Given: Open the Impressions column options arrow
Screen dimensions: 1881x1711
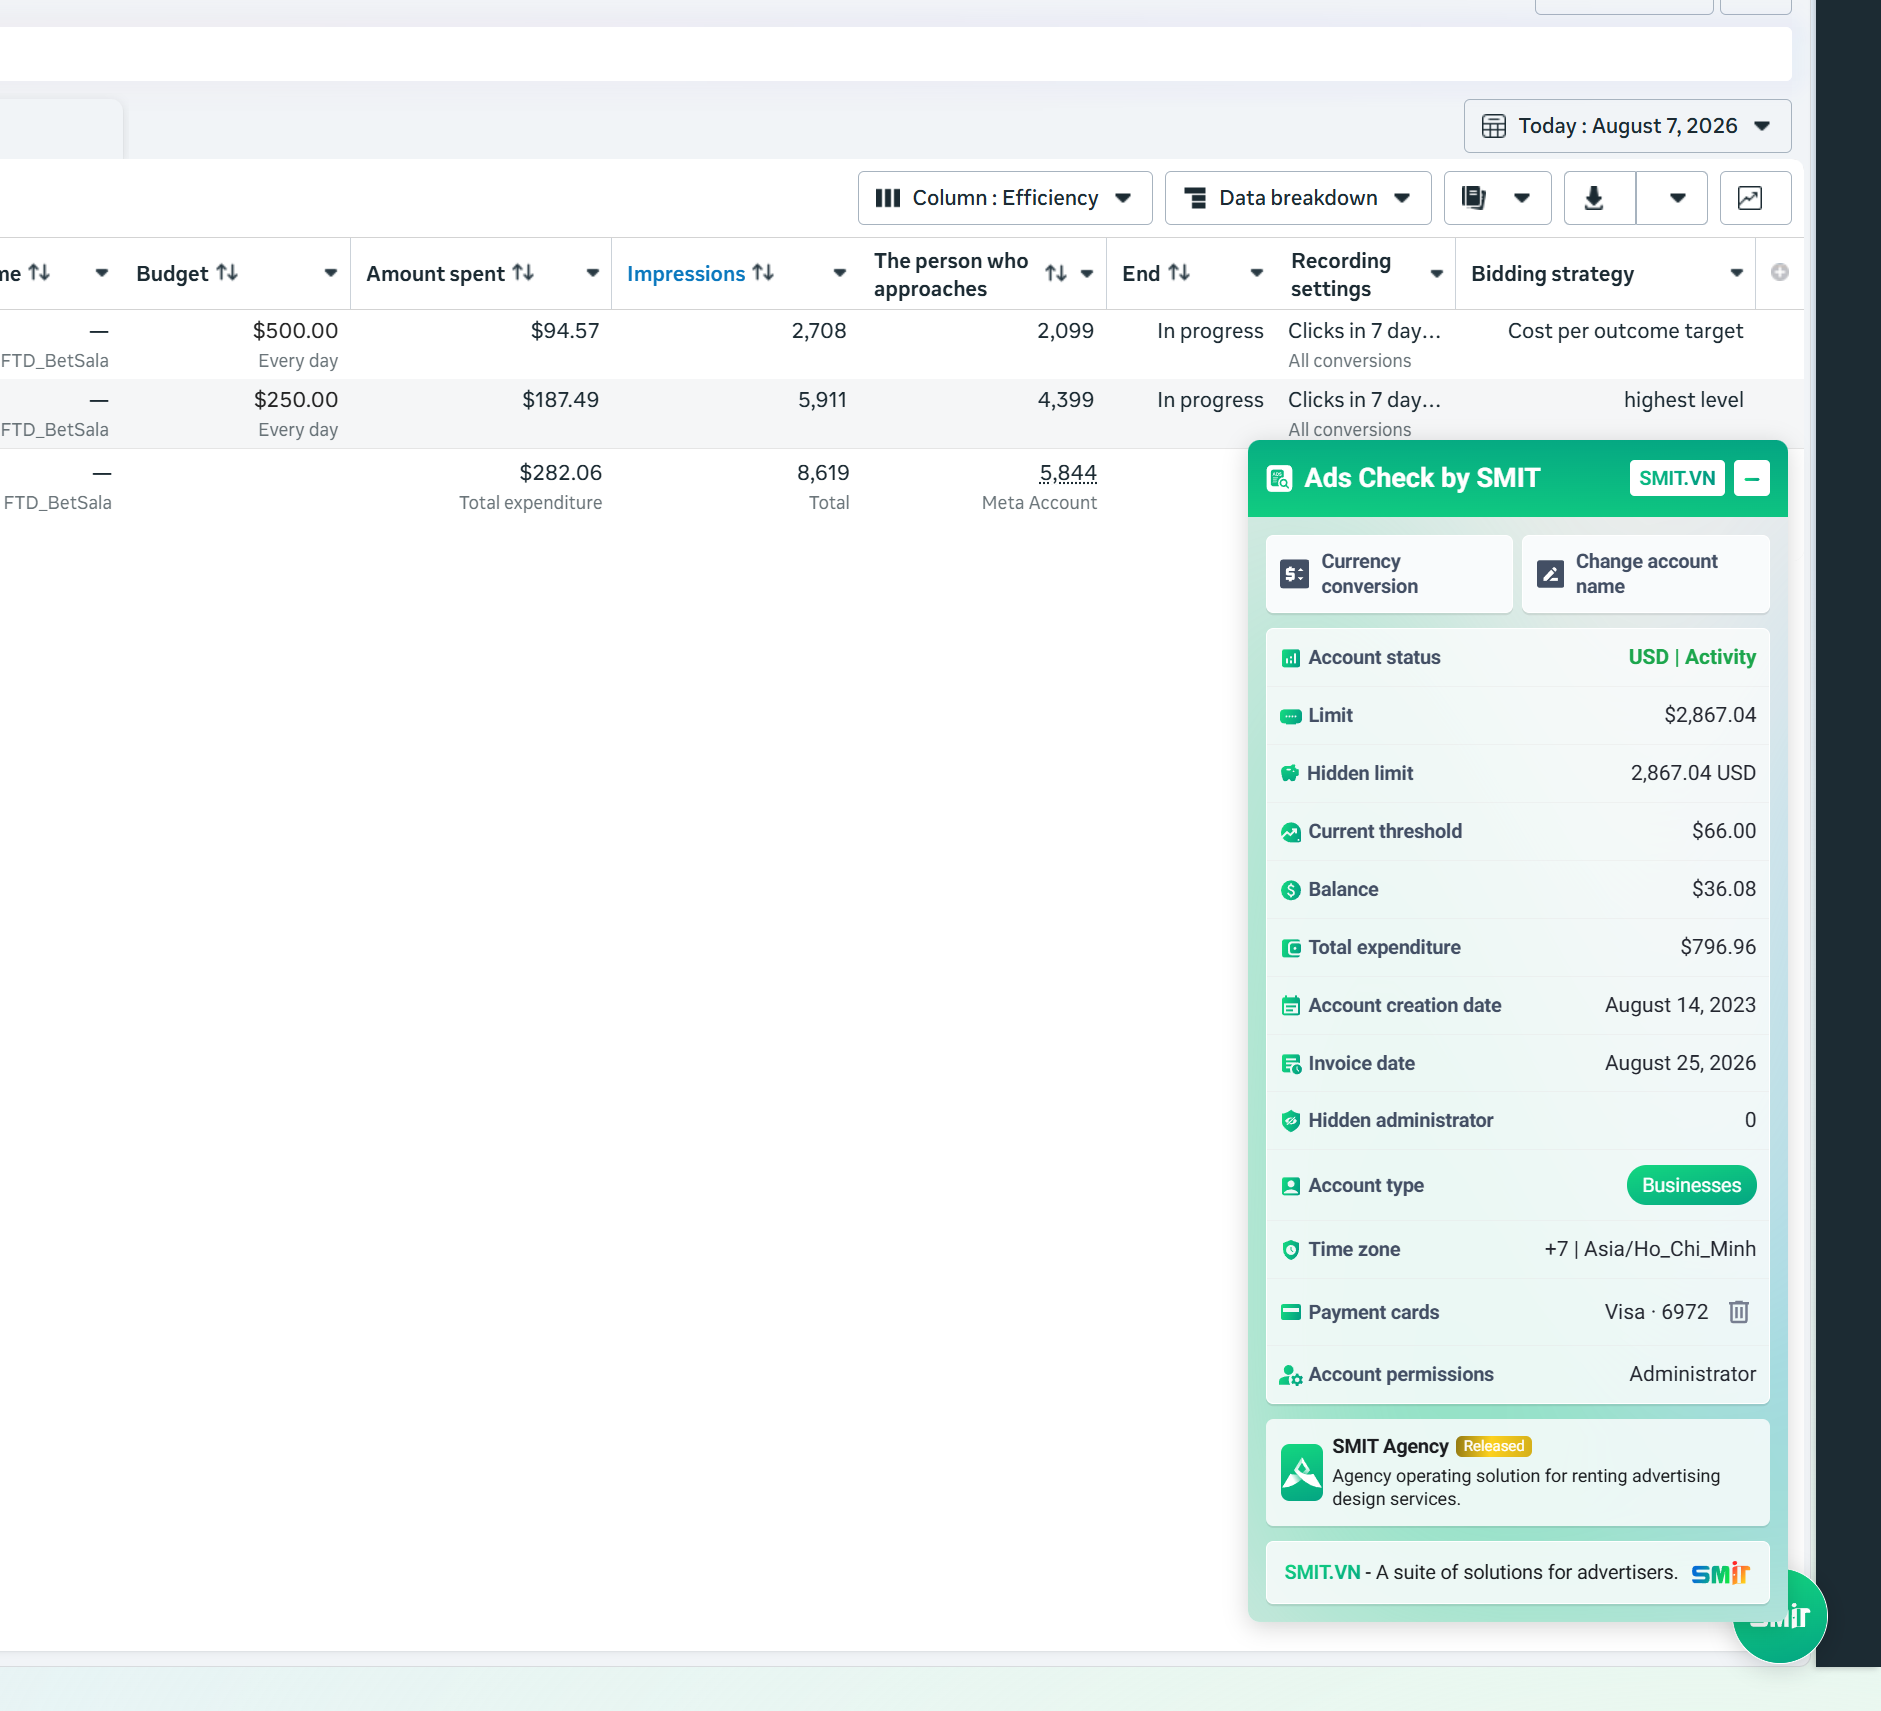Looking at the screenshot, I should 839,273.
